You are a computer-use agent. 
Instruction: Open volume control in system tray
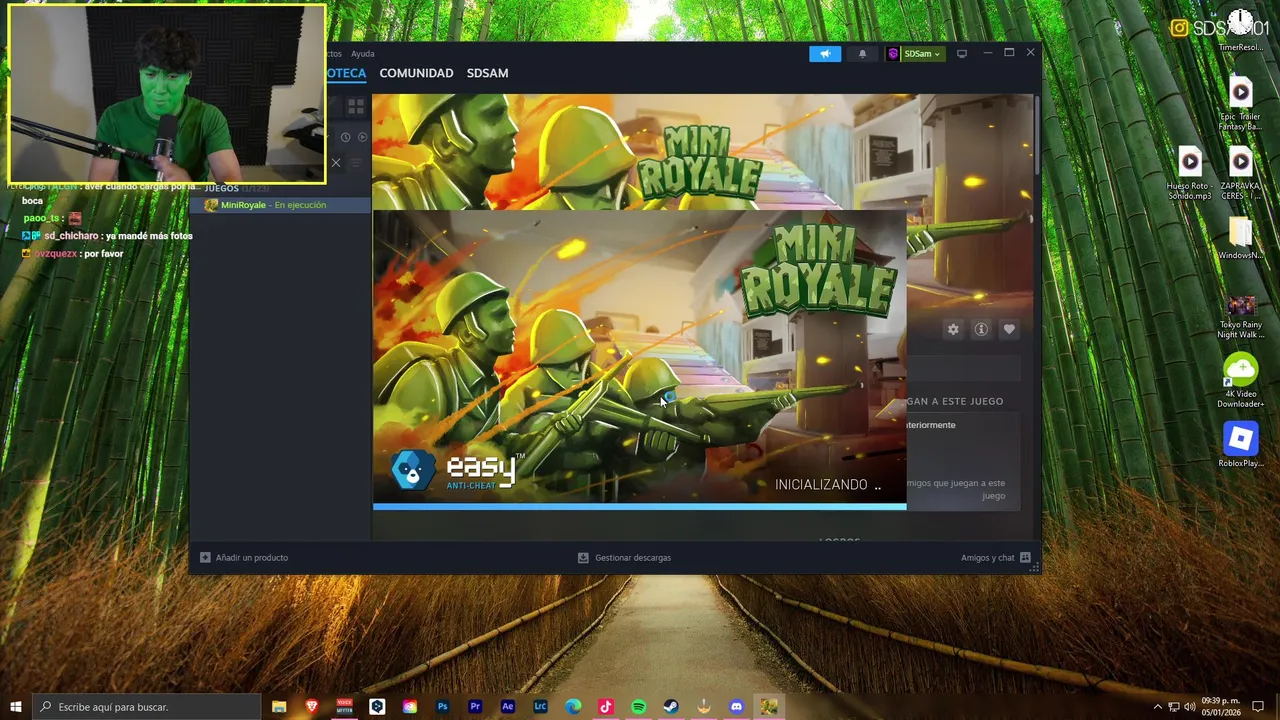point(1189,707)
